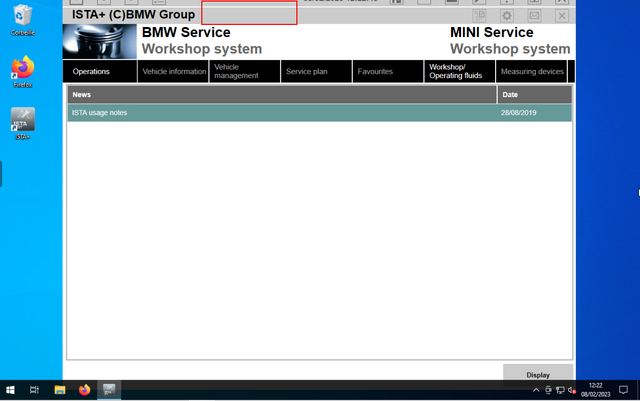Switch to Measuring devices tab

pos(531,71)
